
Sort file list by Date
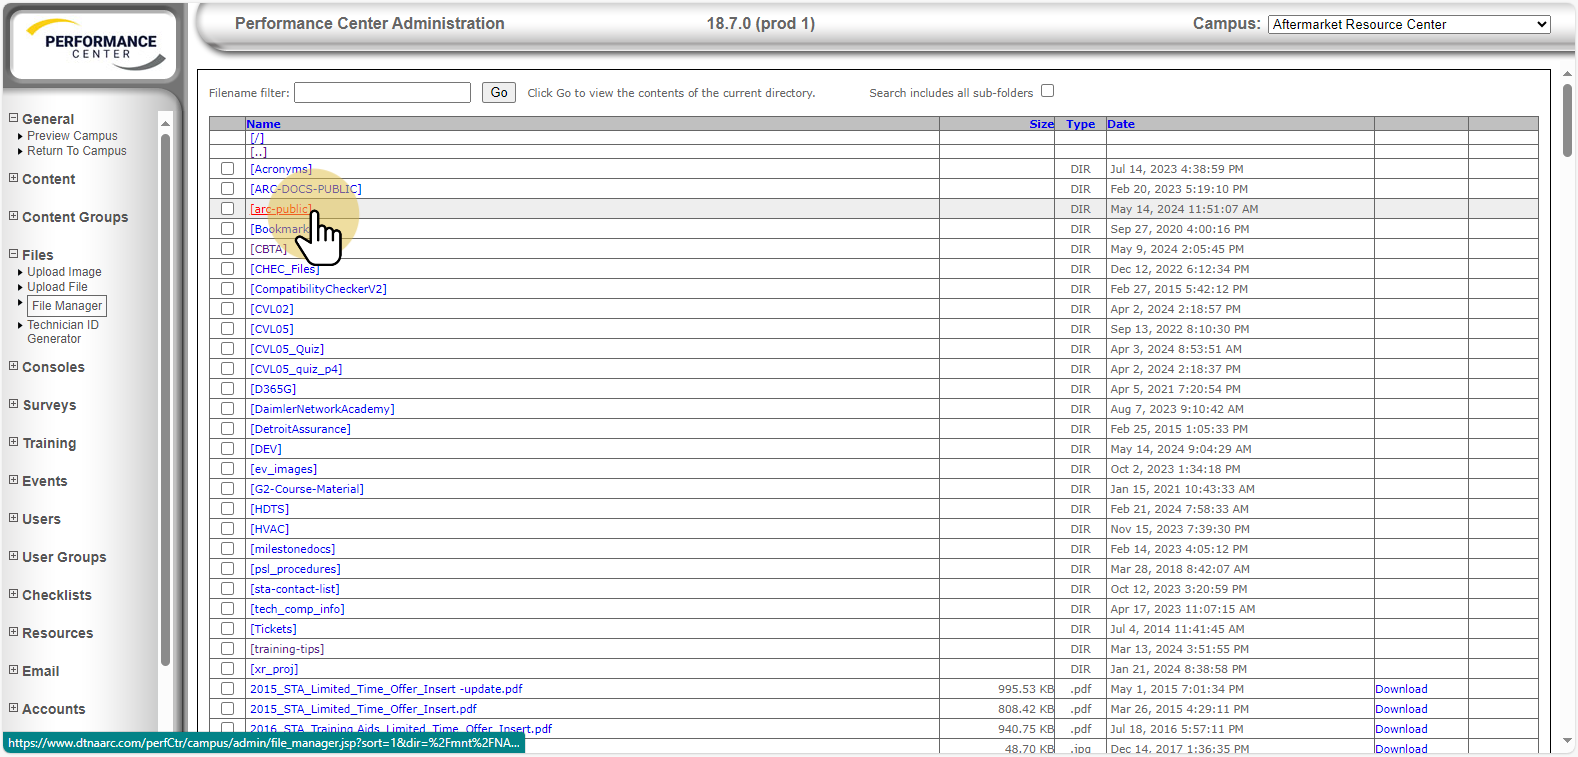[x=1121, y=124]
